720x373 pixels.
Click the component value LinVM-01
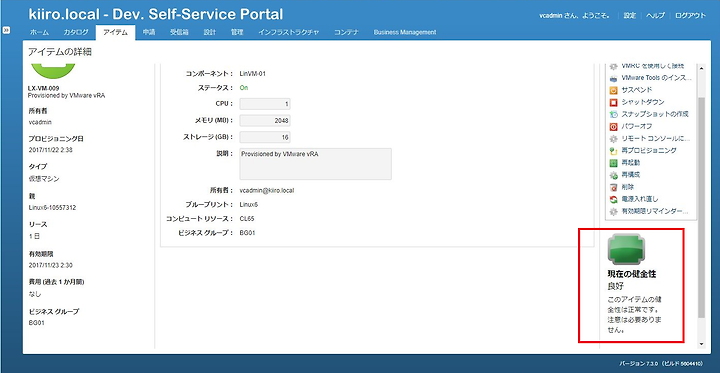click(x=253, y=73)
